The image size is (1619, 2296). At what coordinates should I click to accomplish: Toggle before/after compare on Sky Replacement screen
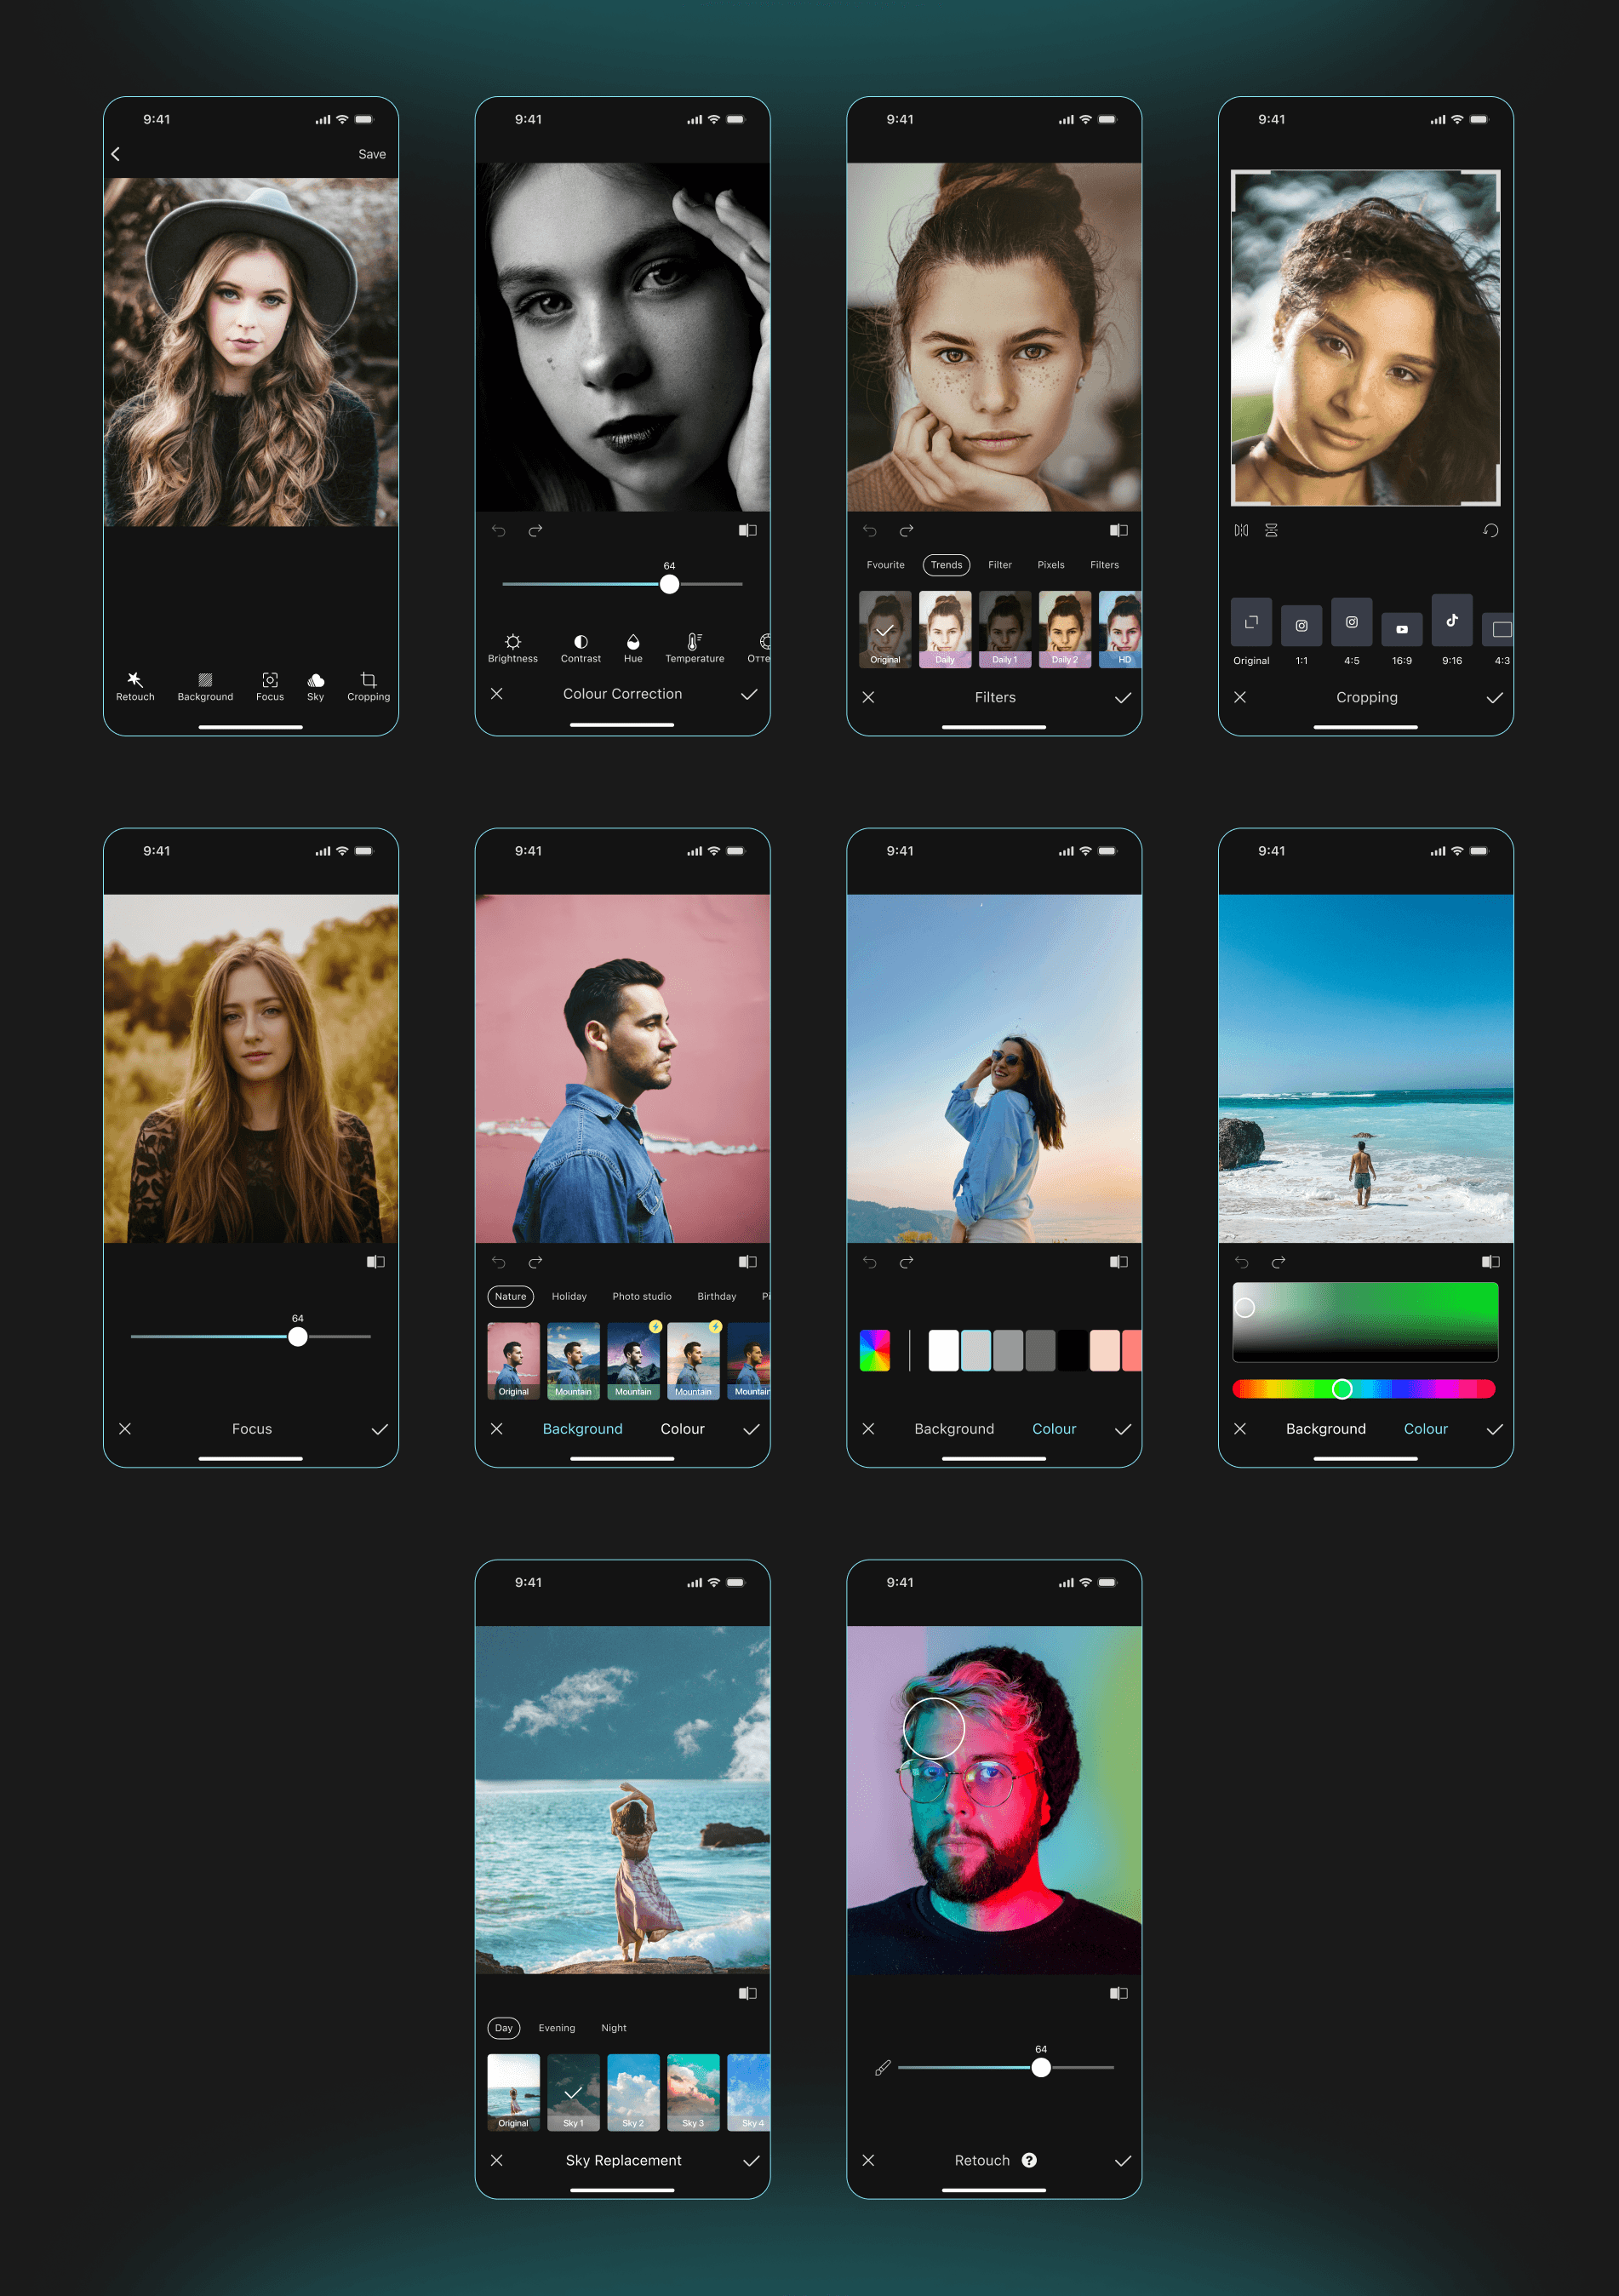tap(748, 1994)
